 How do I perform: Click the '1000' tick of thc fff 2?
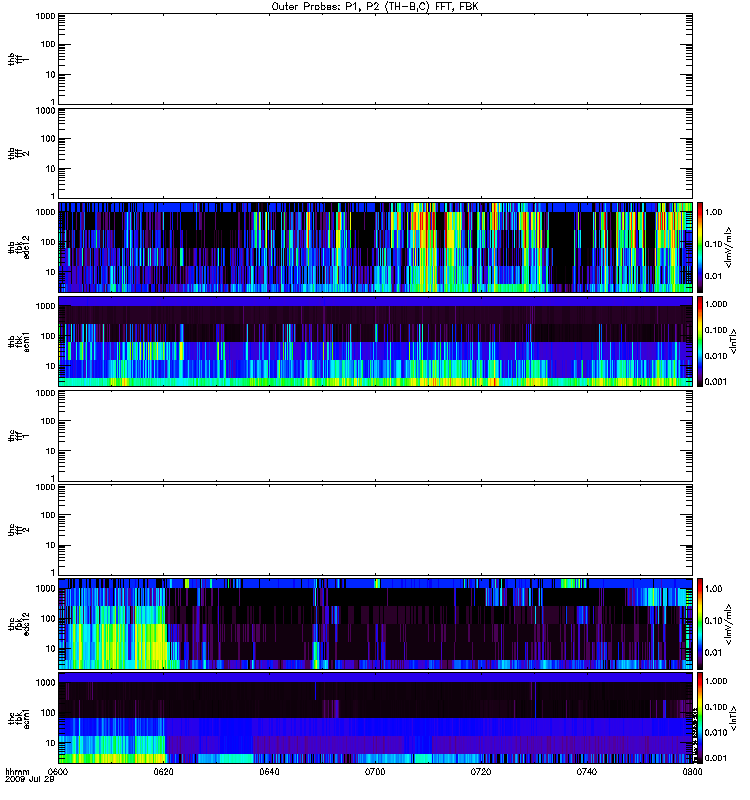click(x=45, y=487)
